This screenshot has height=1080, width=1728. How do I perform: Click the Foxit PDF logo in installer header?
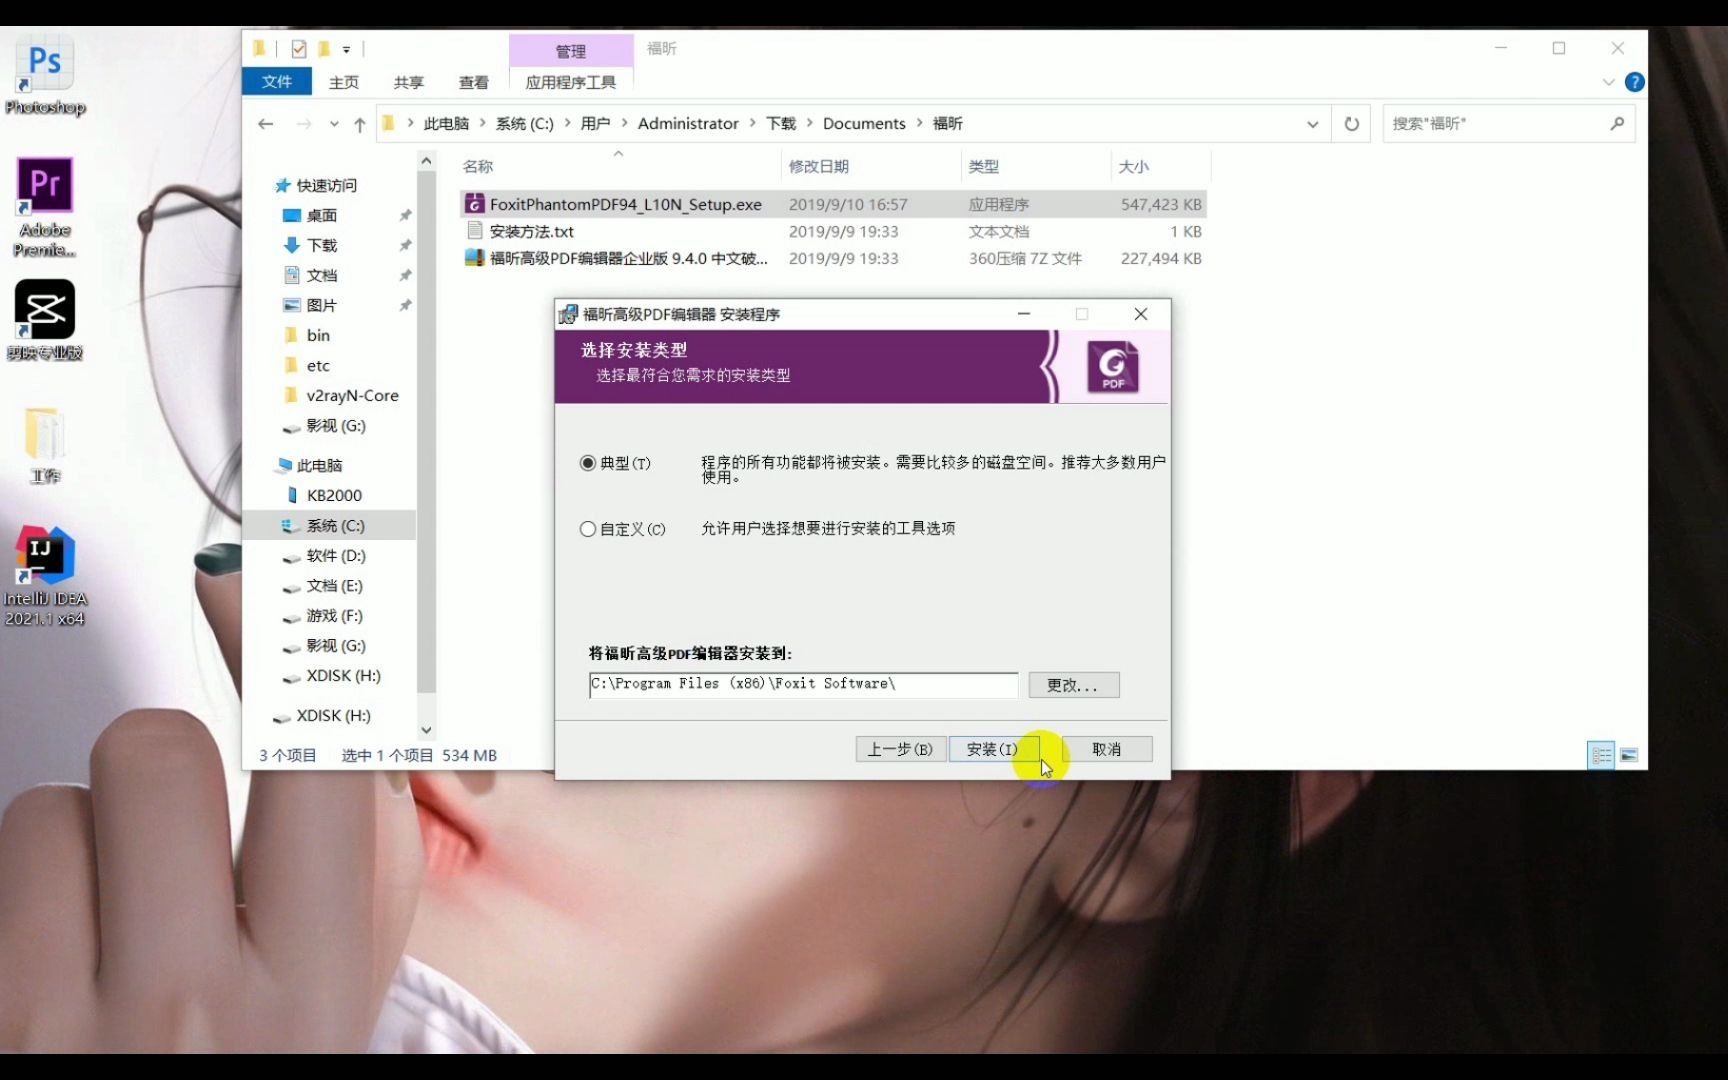[x=1112, y=367]
